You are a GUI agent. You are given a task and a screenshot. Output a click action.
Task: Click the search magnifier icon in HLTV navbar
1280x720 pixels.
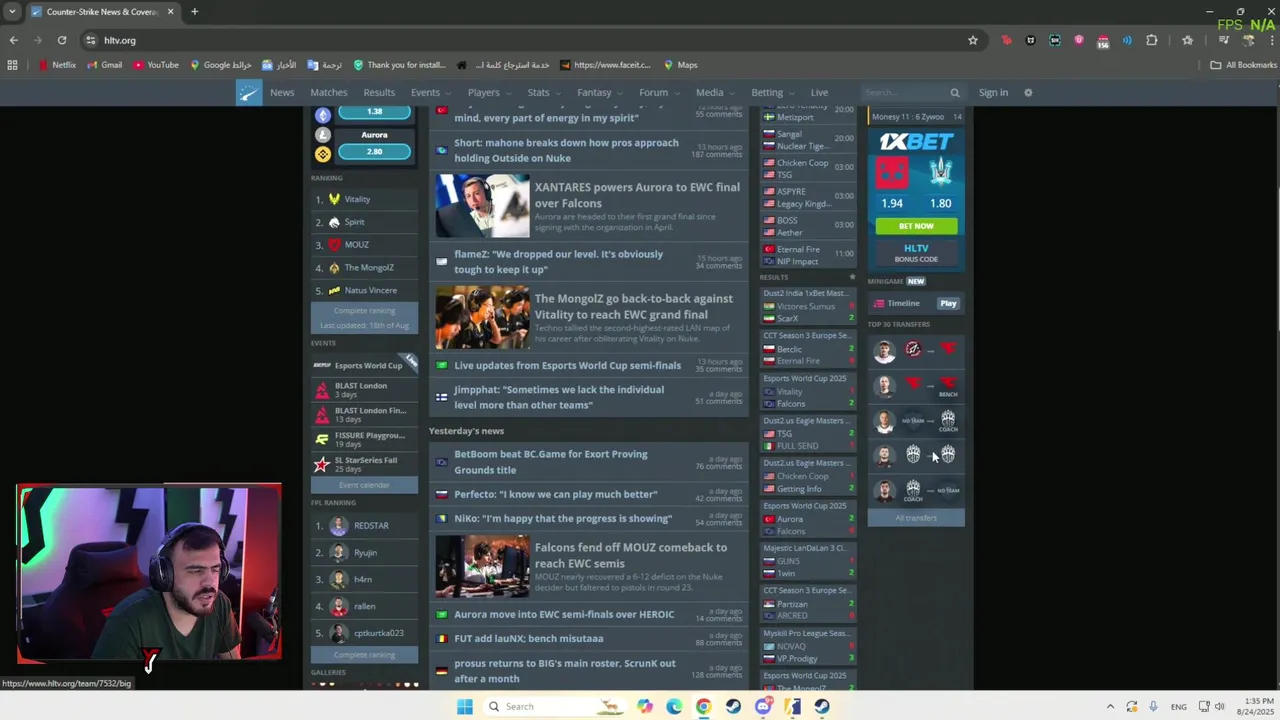point(955,93)
